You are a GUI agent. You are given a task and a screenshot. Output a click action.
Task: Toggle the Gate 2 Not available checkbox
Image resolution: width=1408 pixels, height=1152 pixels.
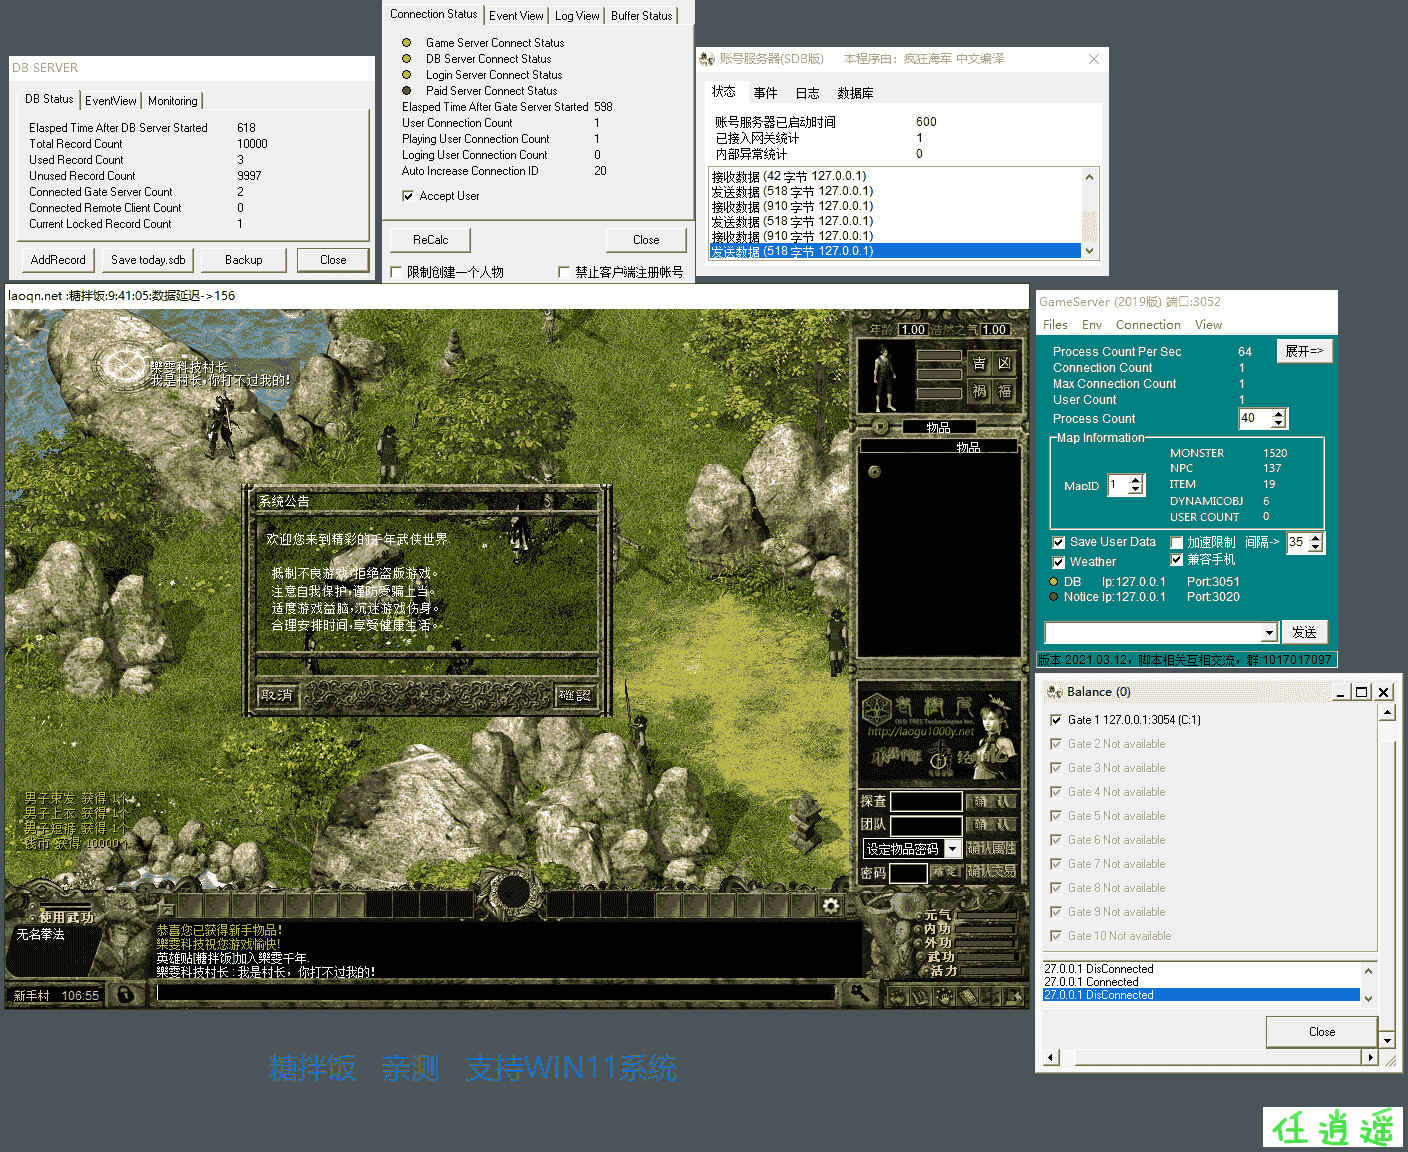[1056, 744]
